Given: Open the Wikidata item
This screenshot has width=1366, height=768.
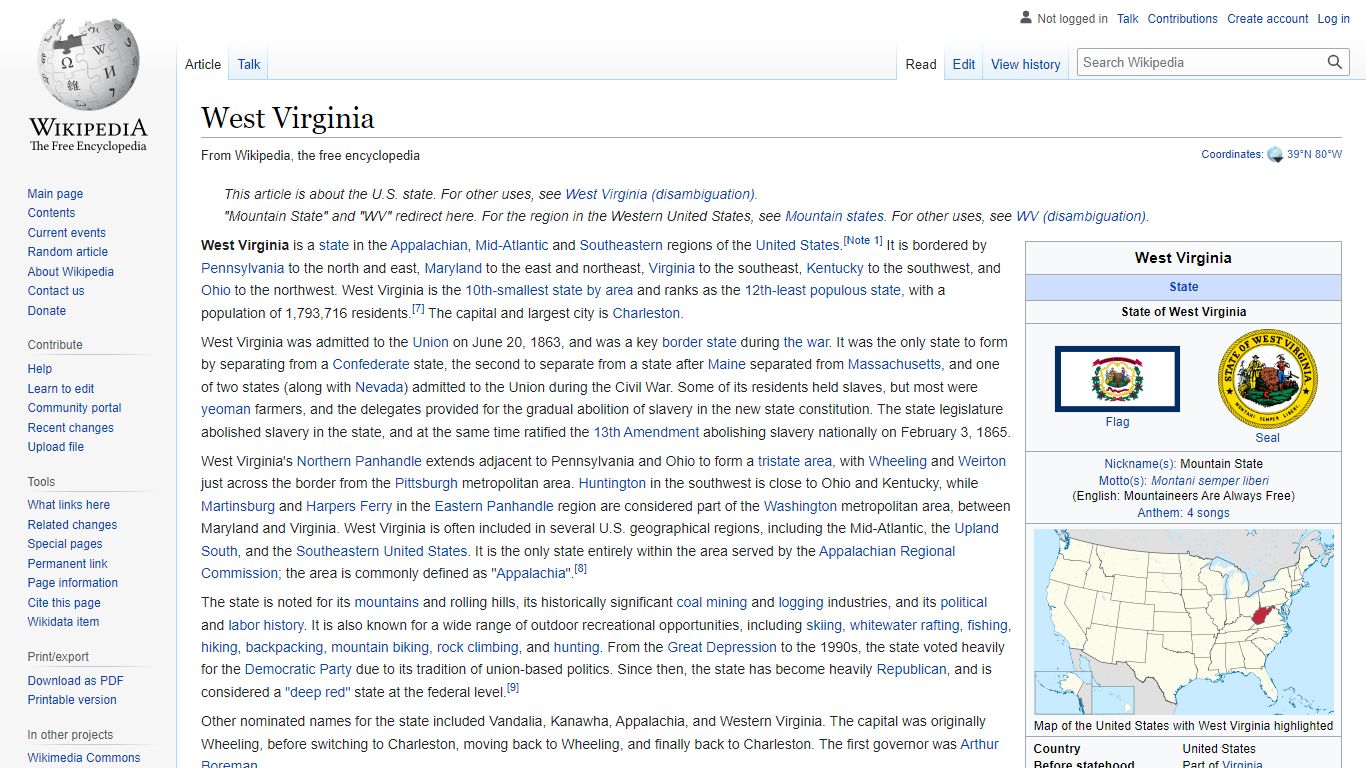Looking at the screenshot, I should tap(63, 622).
